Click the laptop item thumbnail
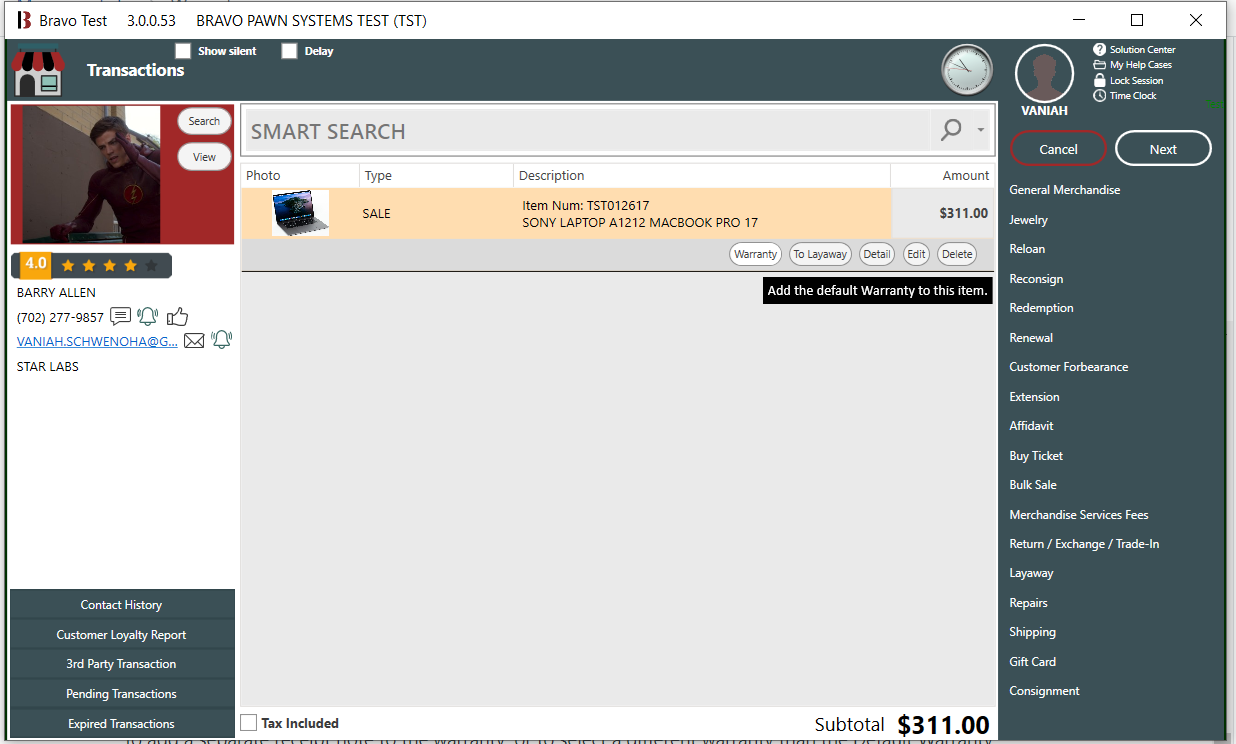1236x744 pixels. [300, 213]
